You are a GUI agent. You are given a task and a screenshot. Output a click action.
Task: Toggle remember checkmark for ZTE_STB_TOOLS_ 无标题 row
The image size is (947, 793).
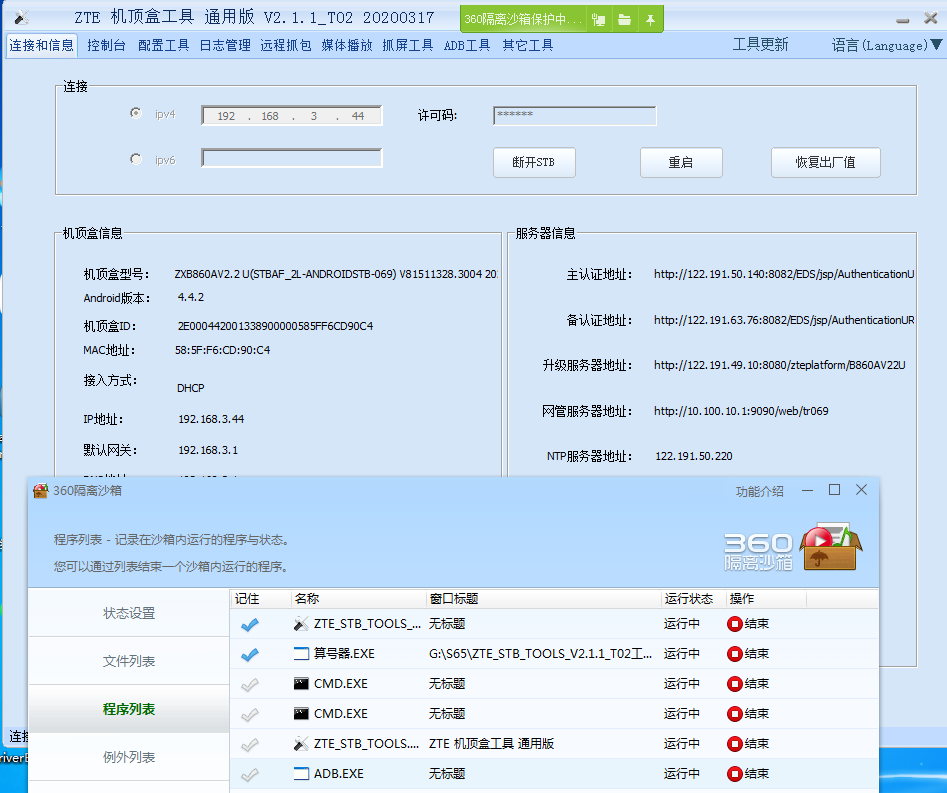tap(249, 624)
